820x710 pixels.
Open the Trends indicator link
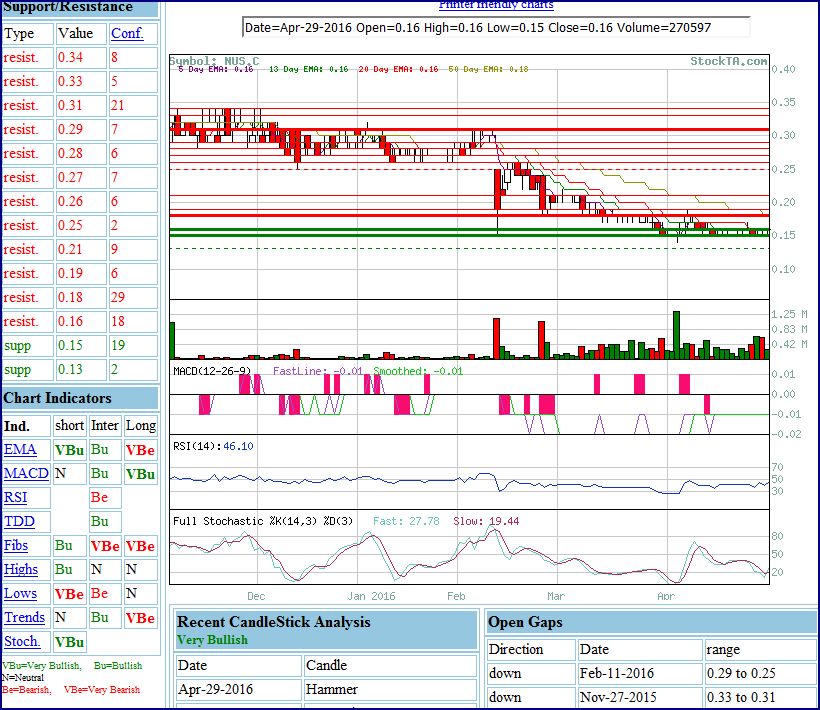click(x=24, y=618)
